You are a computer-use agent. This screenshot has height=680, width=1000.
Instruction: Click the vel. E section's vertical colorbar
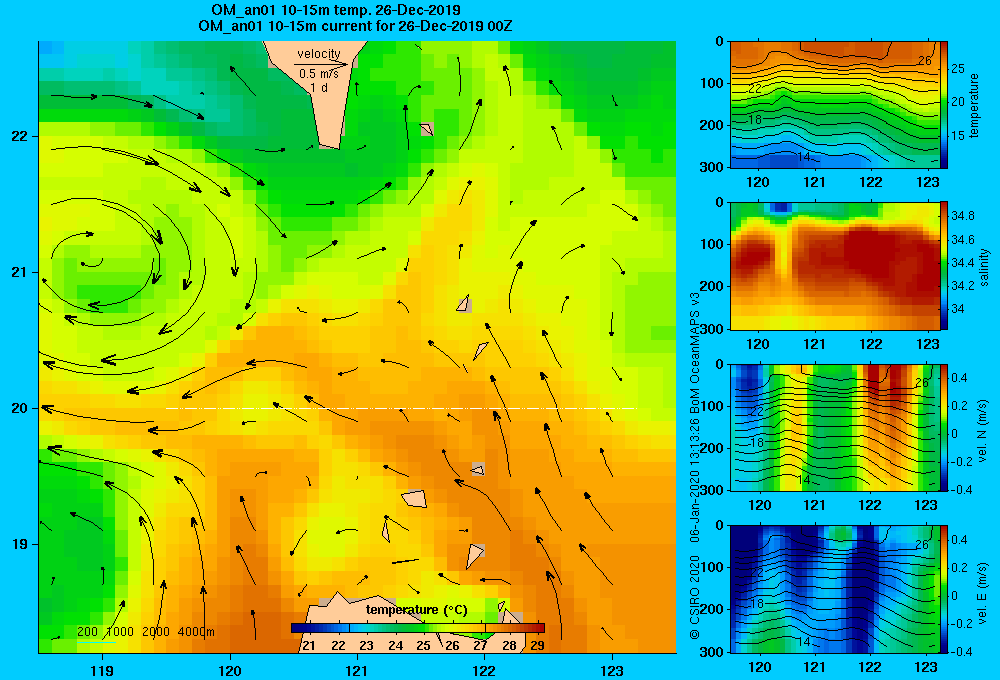[x=944, y=589]
